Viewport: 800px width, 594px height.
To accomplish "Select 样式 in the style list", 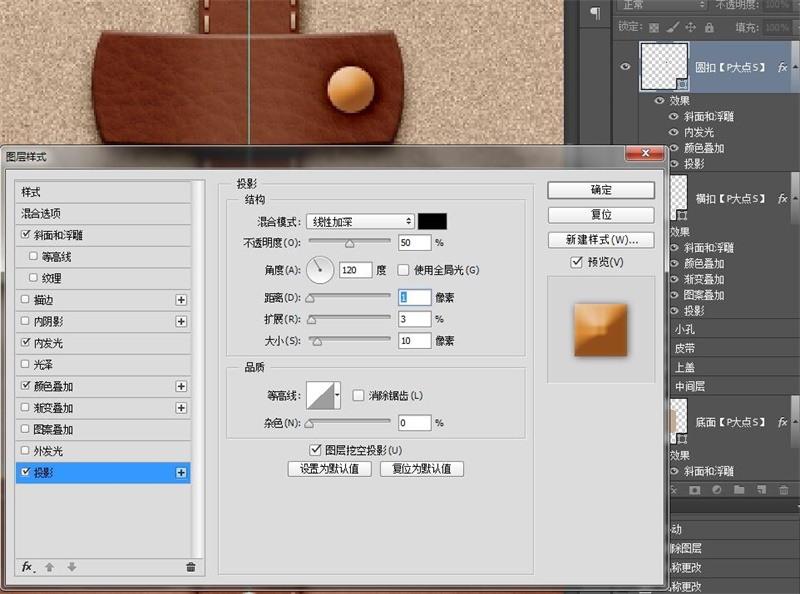I will coord(104,192).
